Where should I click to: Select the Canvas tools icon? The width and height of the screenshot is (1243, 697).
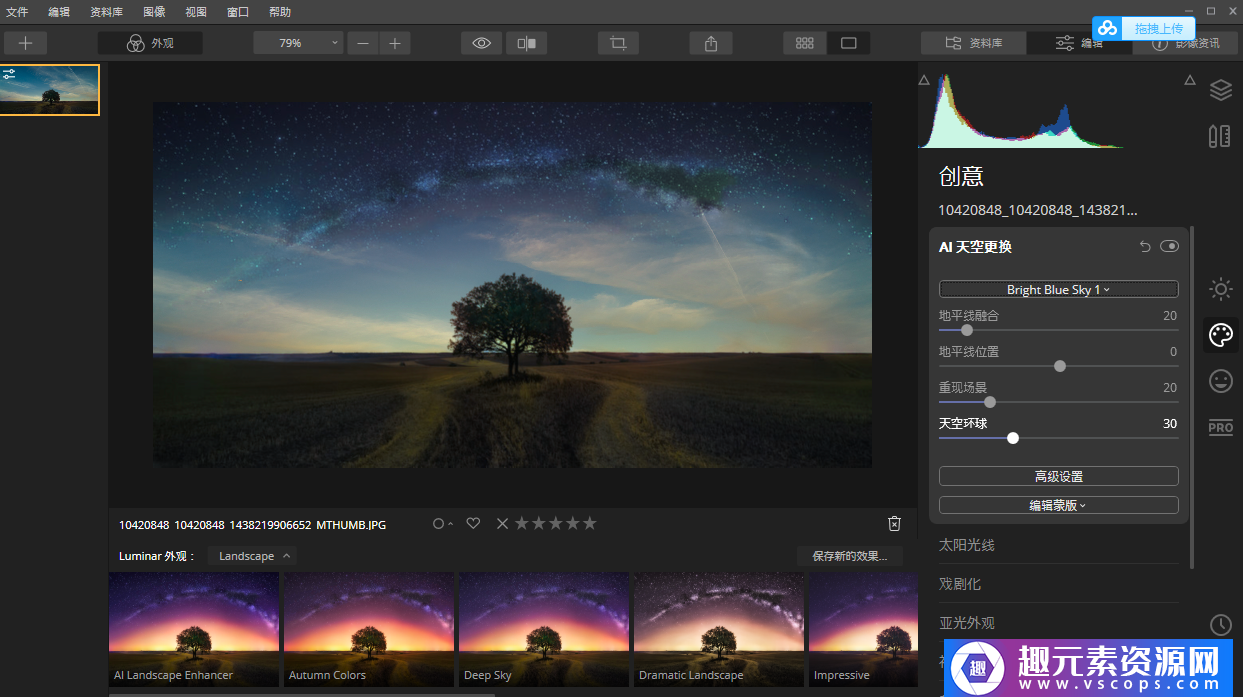click(1220, 136)
